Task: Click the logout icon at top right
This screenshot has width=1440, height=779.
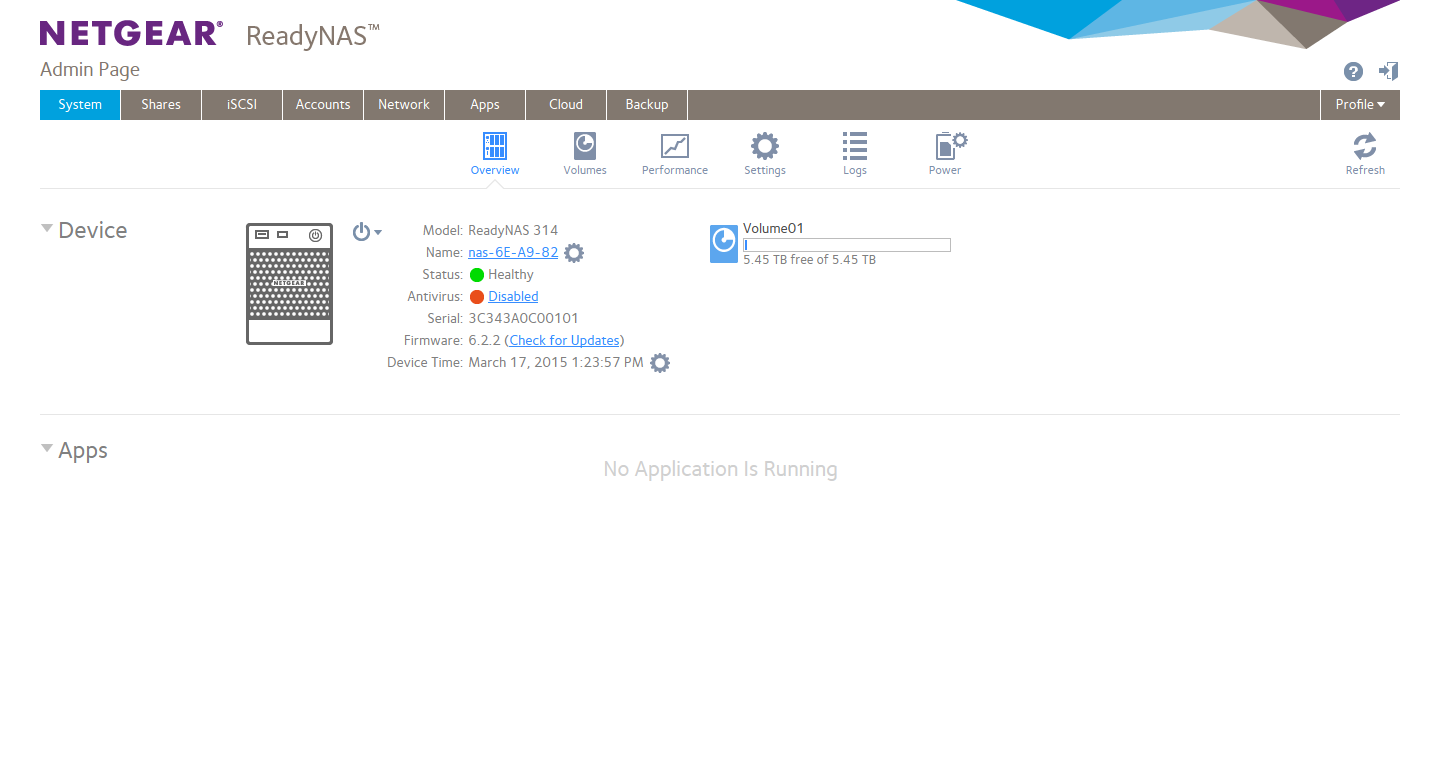Action: (x=1388, y=71)
